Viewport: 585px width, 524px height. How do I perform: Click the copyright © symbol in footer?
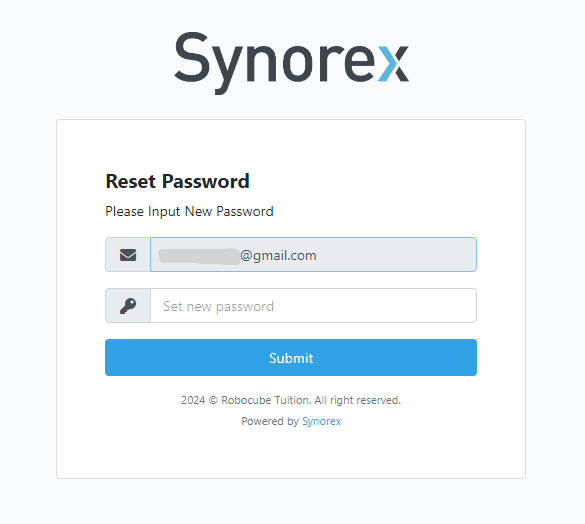[213, 400]
